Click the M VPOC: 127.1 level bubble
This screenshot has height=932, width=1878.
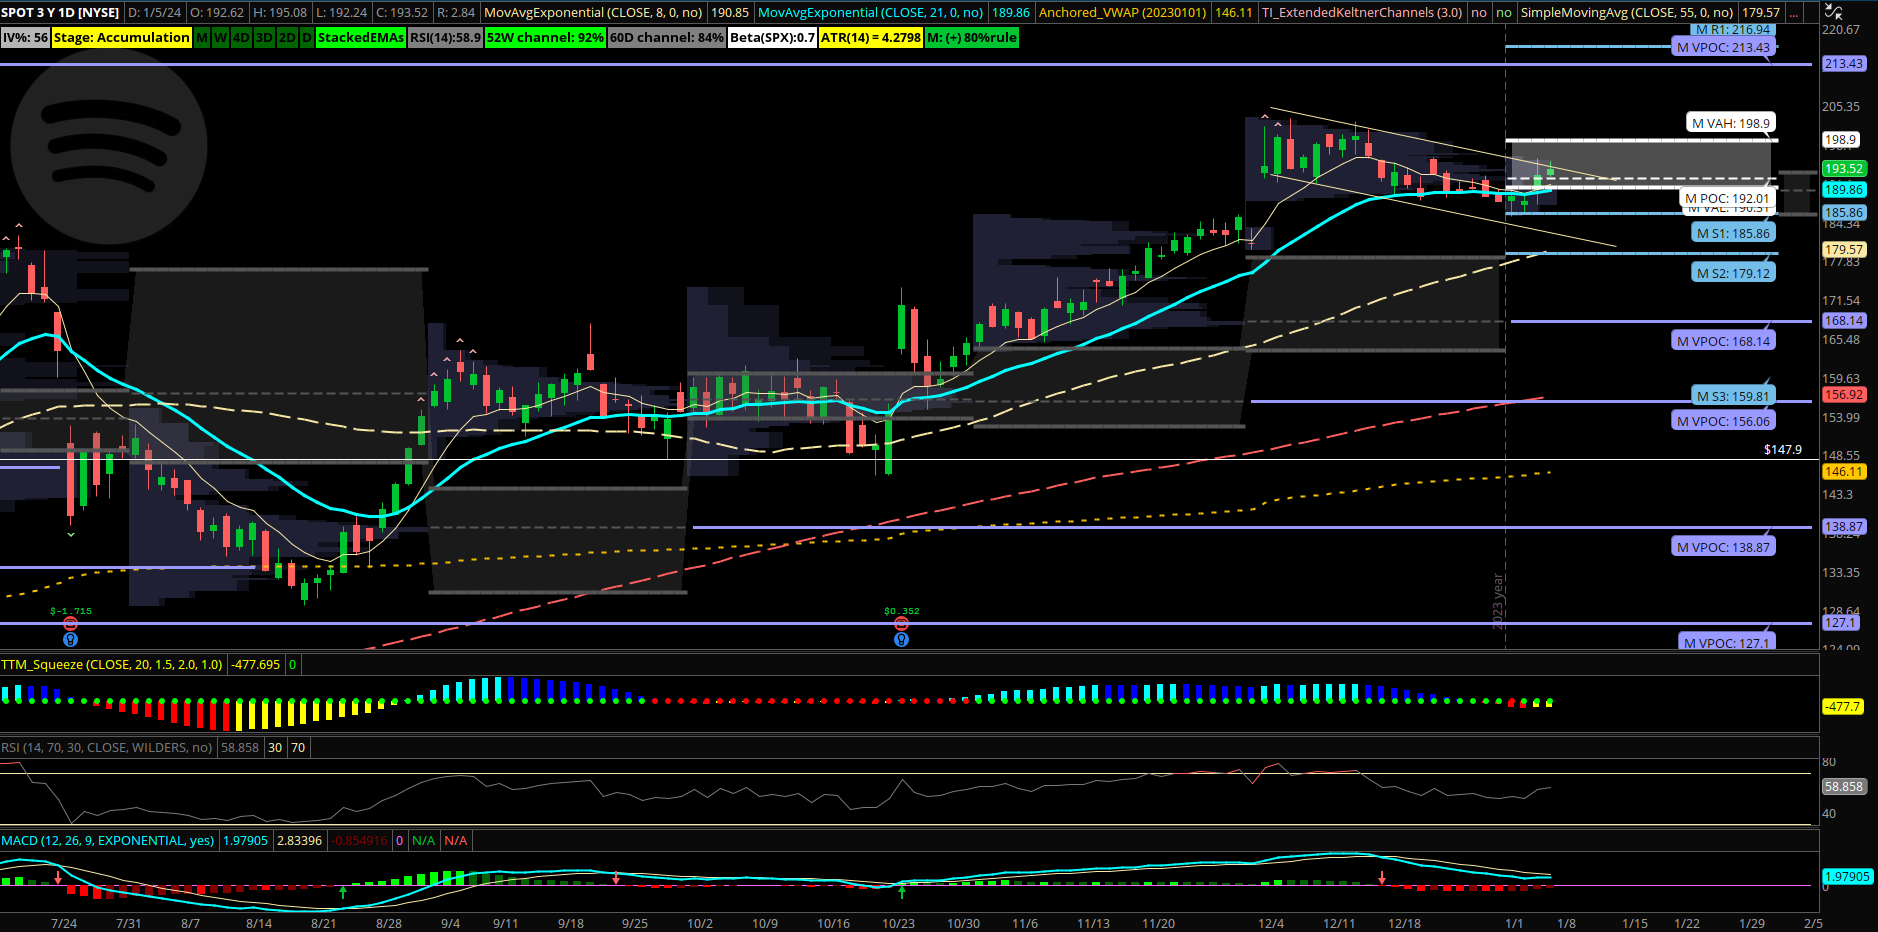1726,643
